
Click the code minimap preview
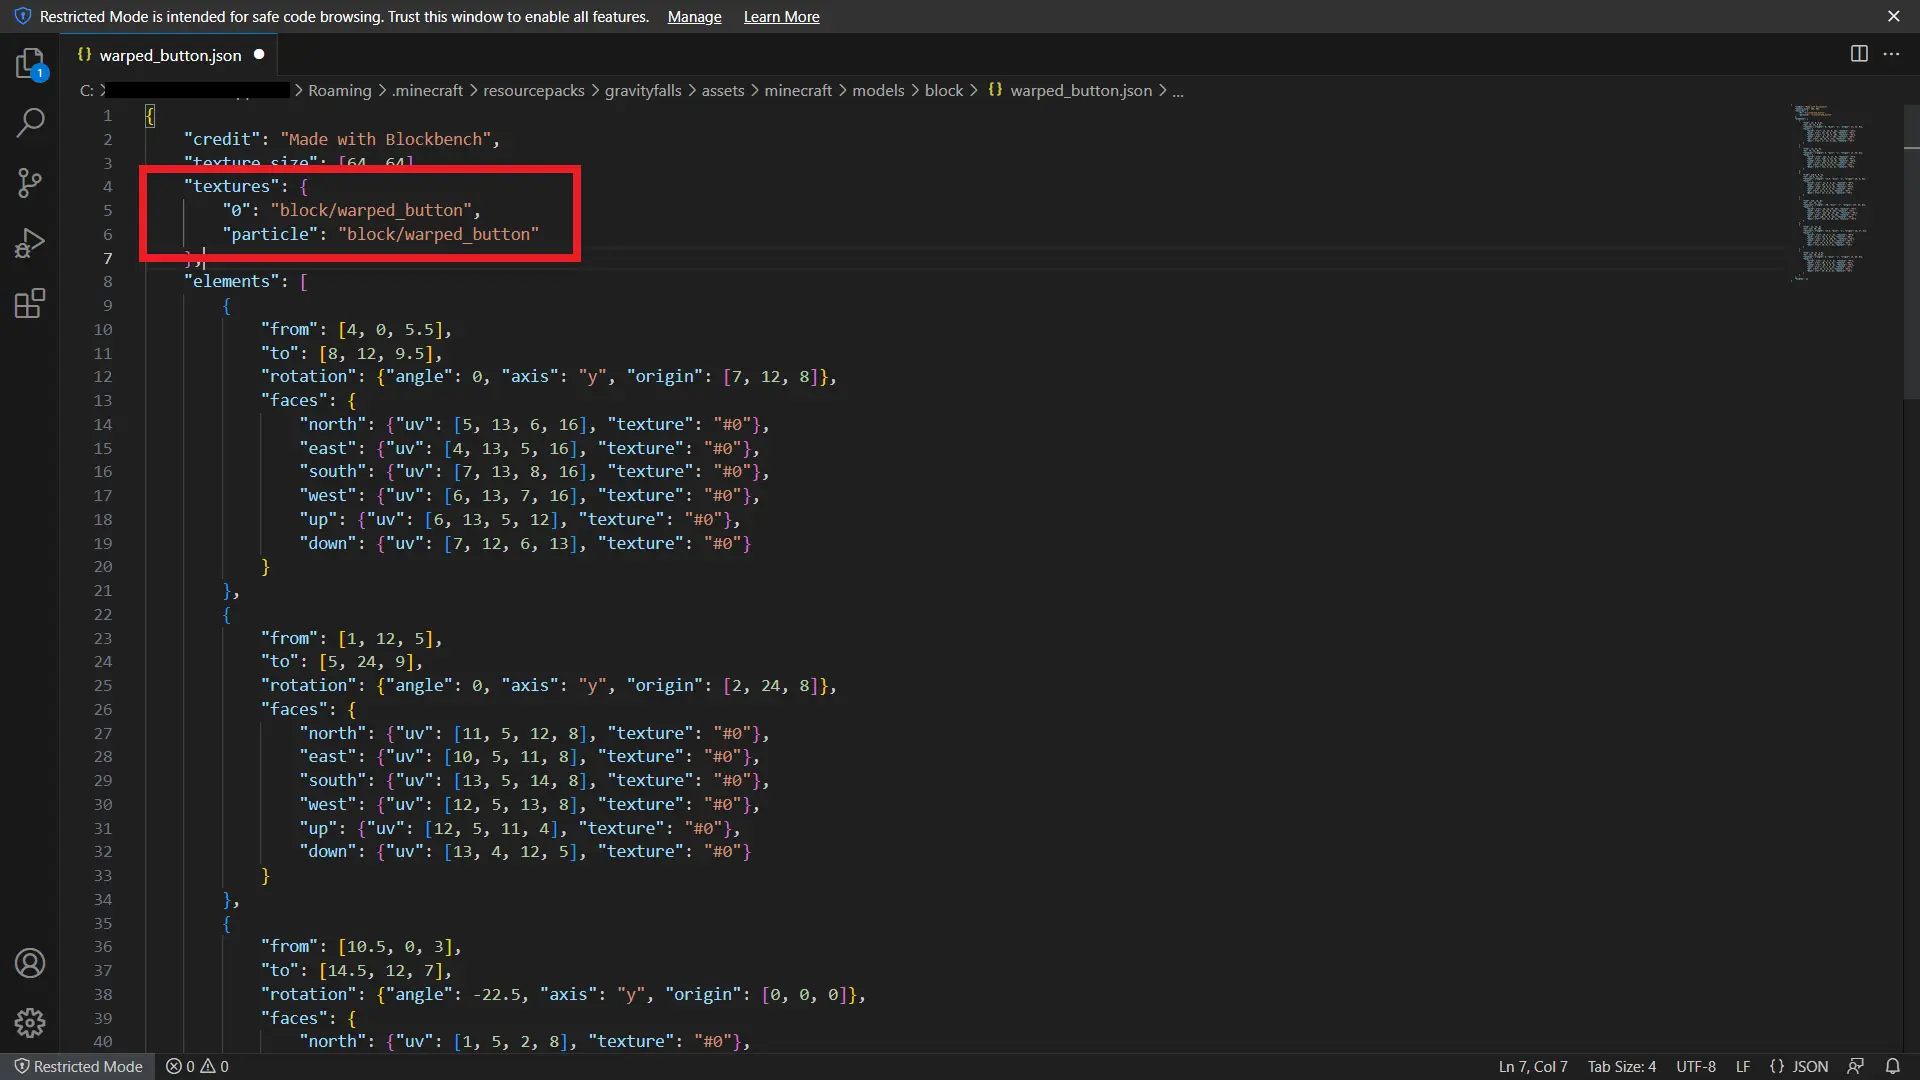[x=1830, y=190]
